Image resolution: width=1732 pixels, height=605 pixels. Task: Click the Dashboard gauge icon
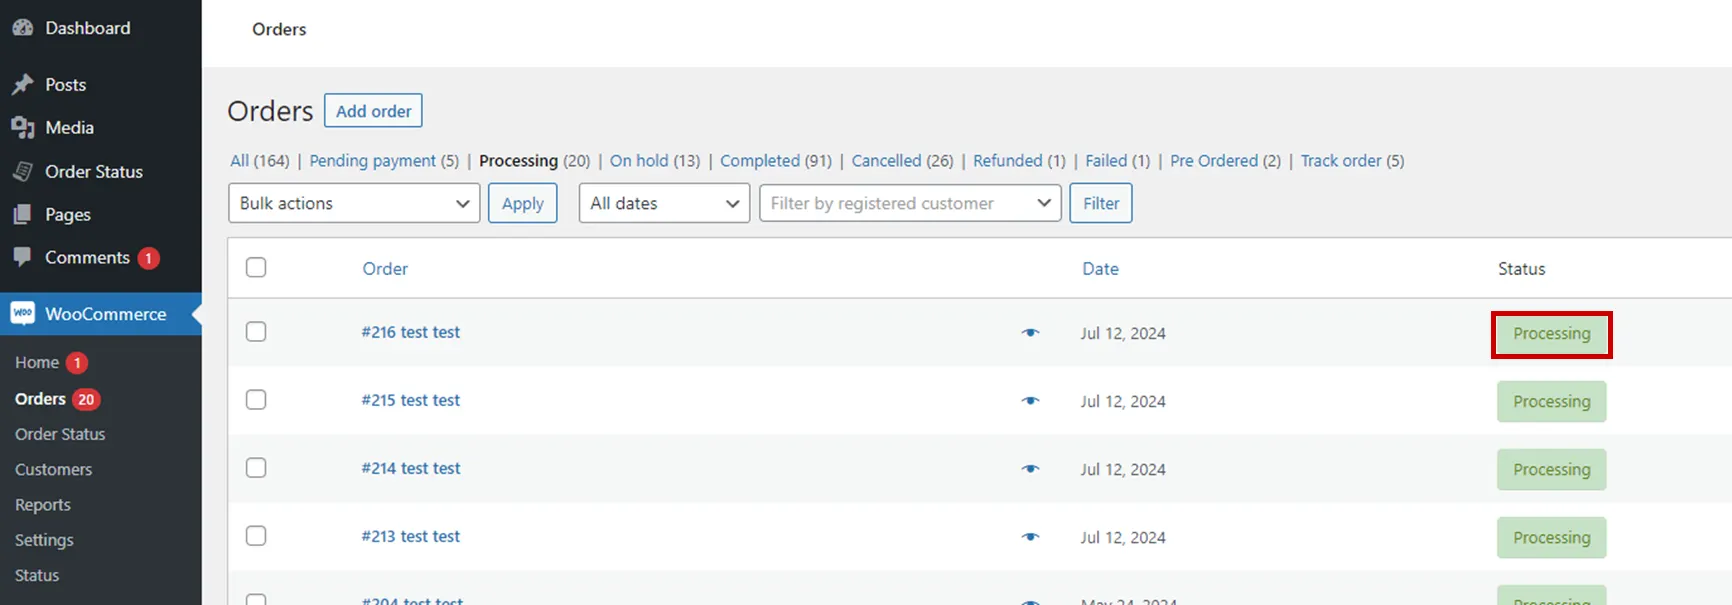pos(22,28)
